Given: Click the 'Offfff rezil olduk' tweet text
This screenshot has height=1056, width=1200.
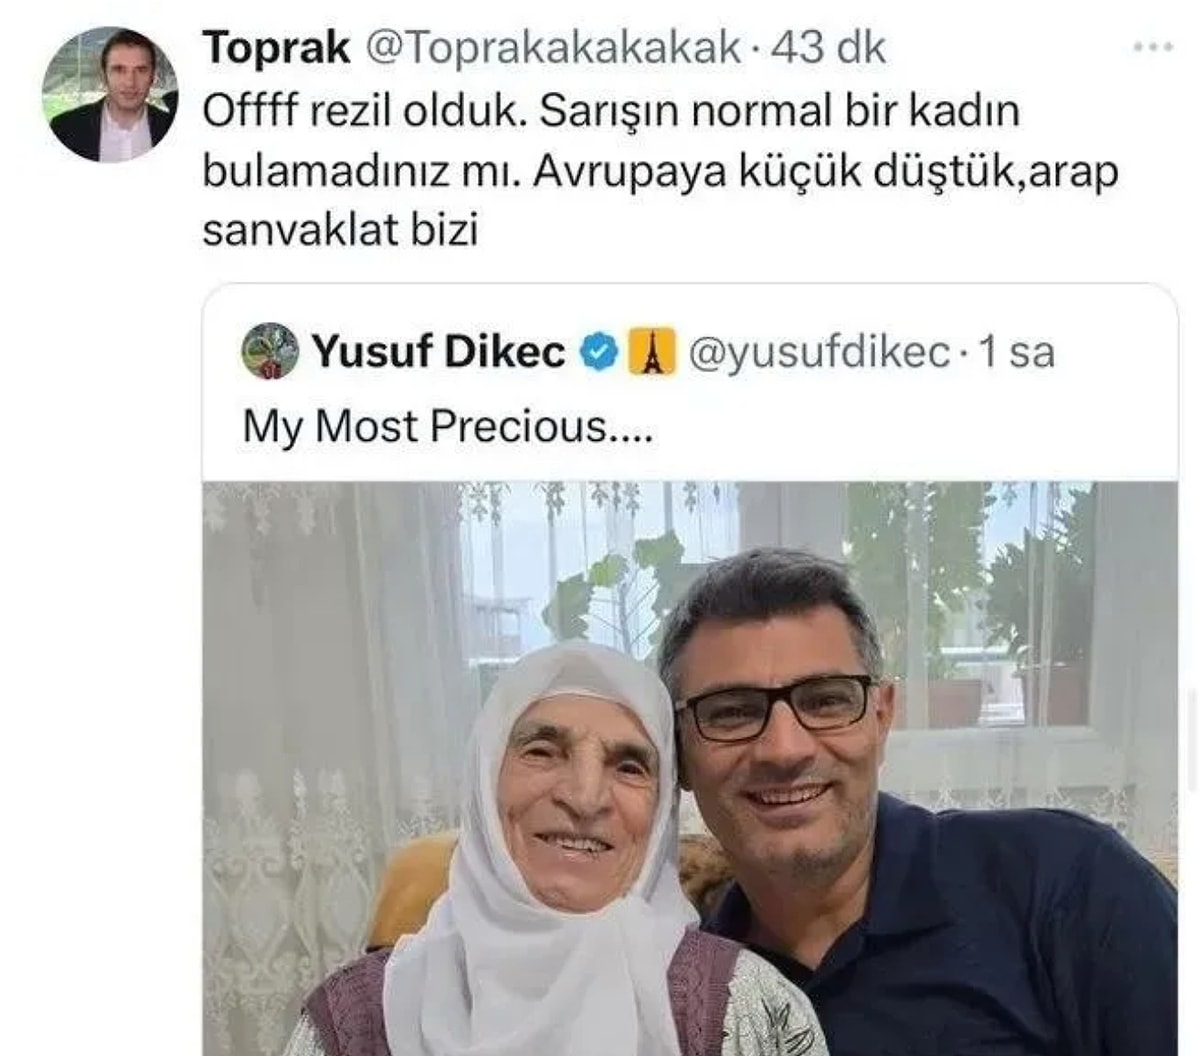Looking at the screenshot, I should pyautogui.click(x=365, y=110).
